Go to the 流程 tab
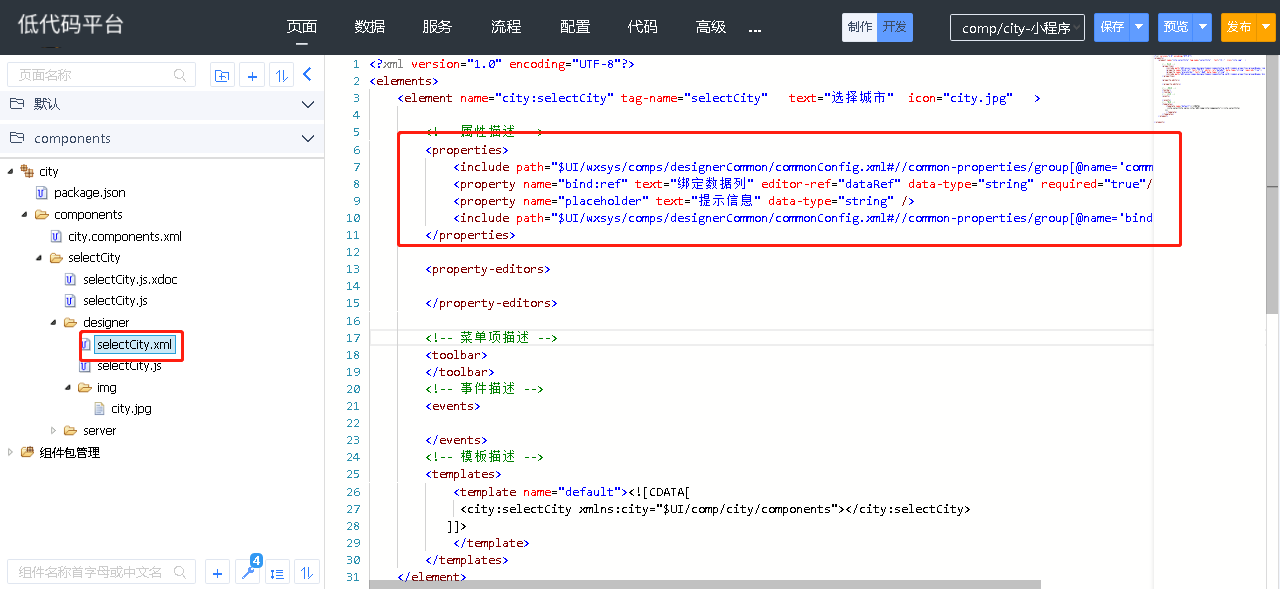The width and height of the screenshot is (1280, 589). click(x=506, y=27)
